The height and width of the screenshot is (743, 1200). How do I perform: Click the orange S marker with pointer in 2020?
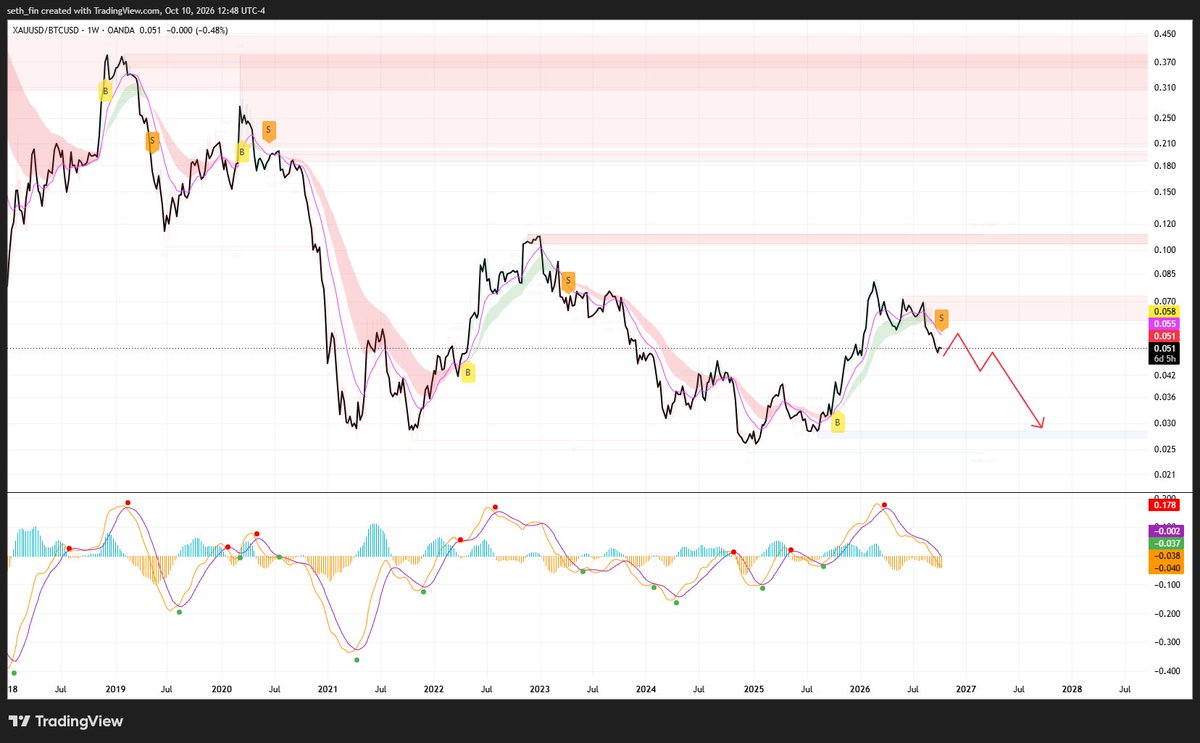pos(268,130)
